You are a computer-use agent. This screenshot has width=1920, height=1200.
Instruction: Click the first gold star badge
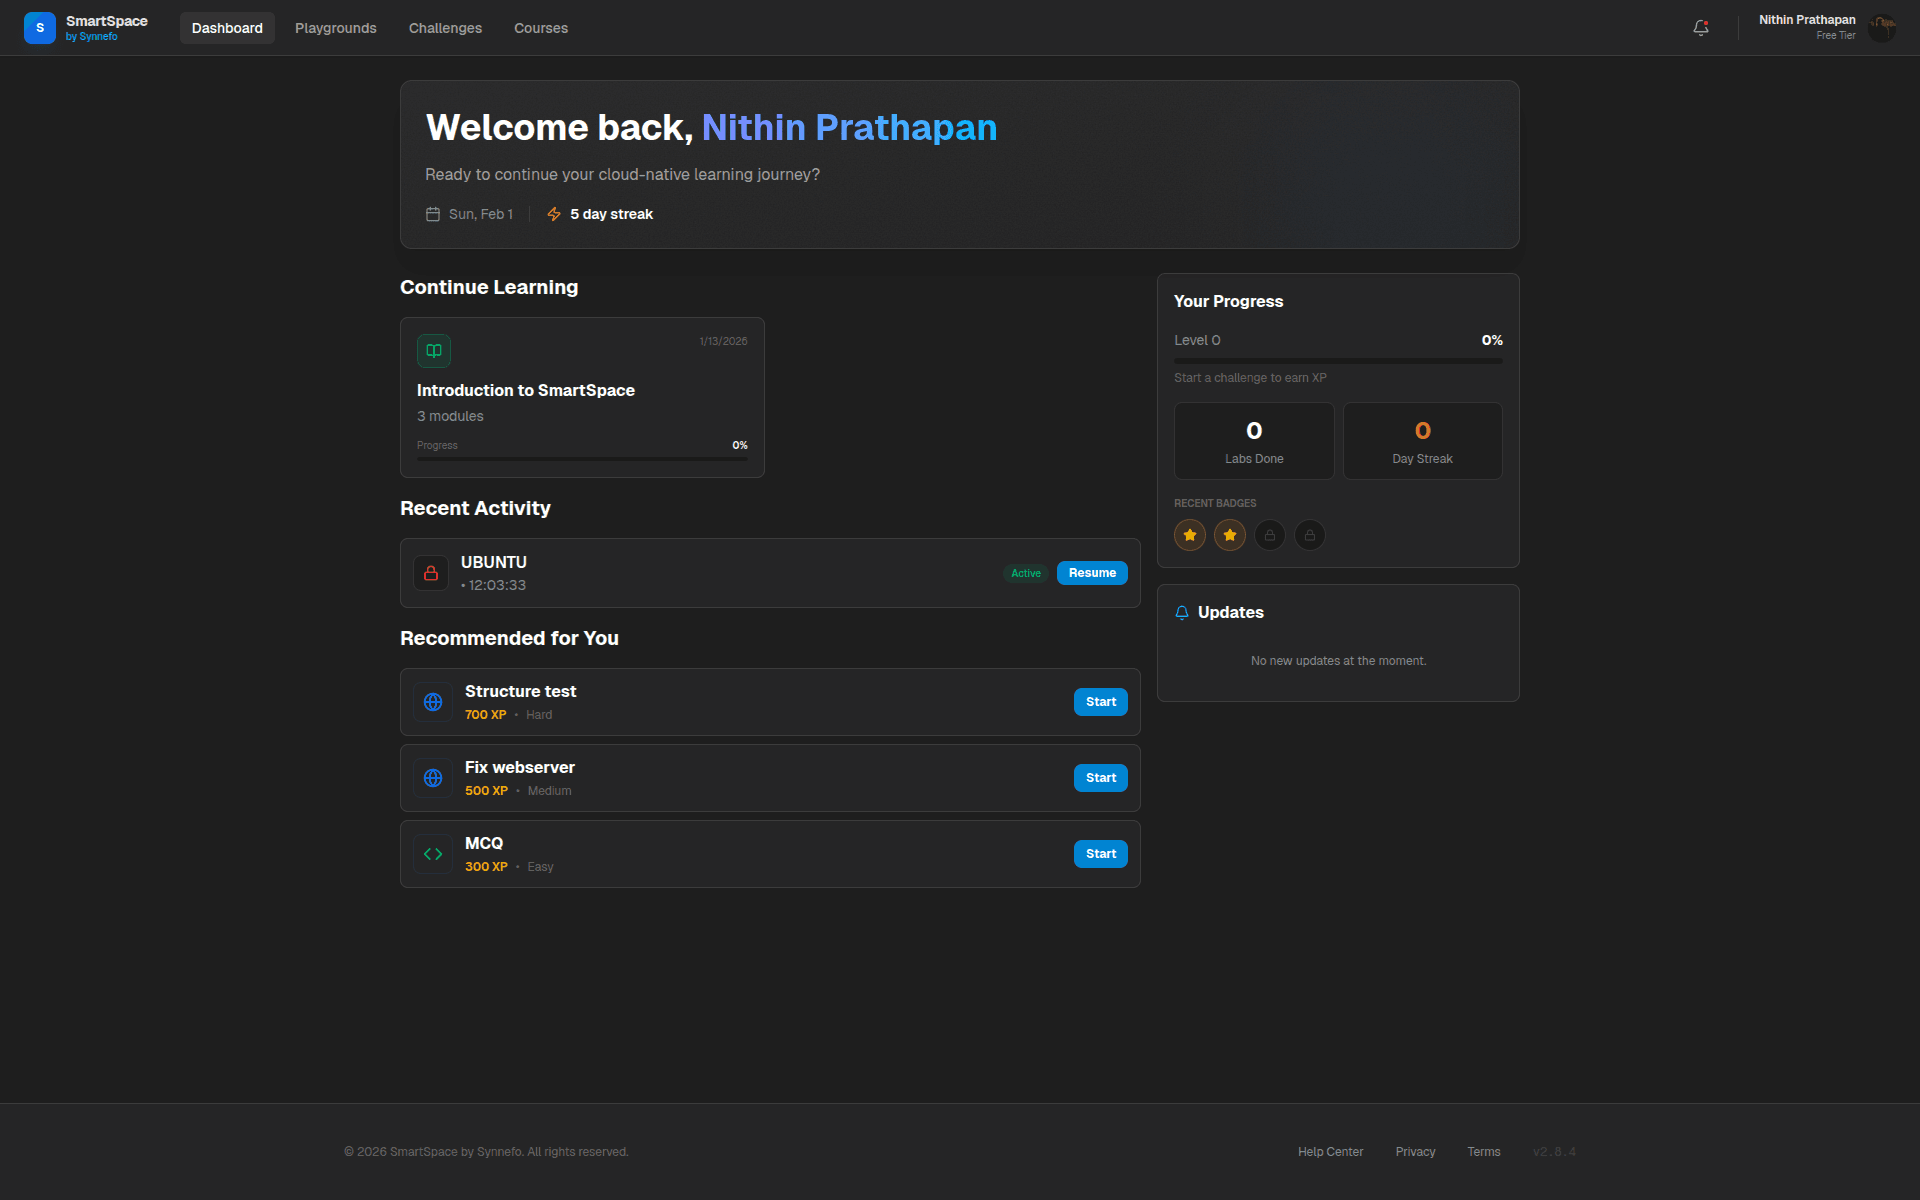(1190, 535)
